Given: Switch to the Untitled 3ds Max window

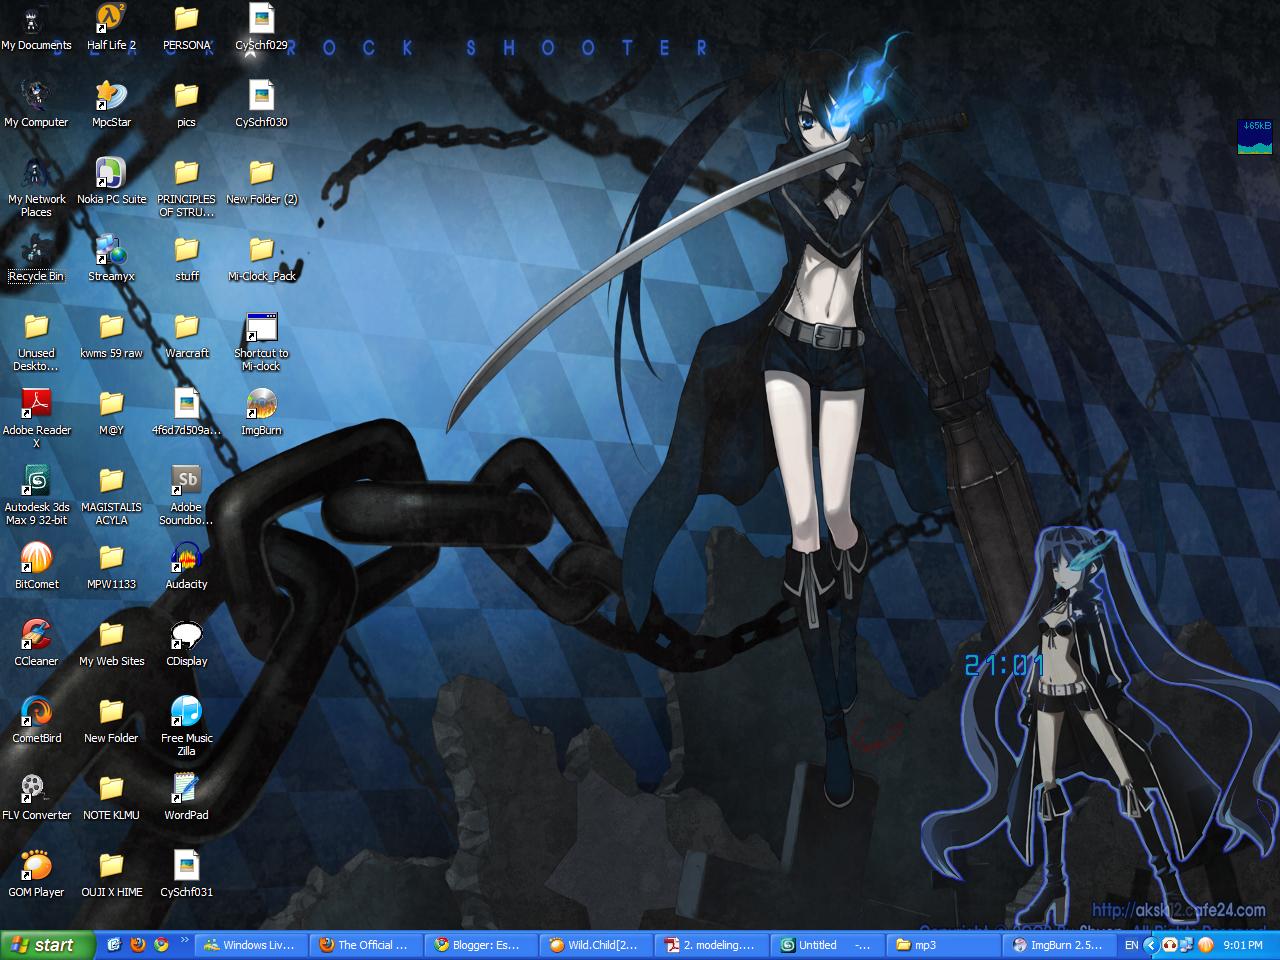Looking at the screenshot, I should (x=827, y=945).
